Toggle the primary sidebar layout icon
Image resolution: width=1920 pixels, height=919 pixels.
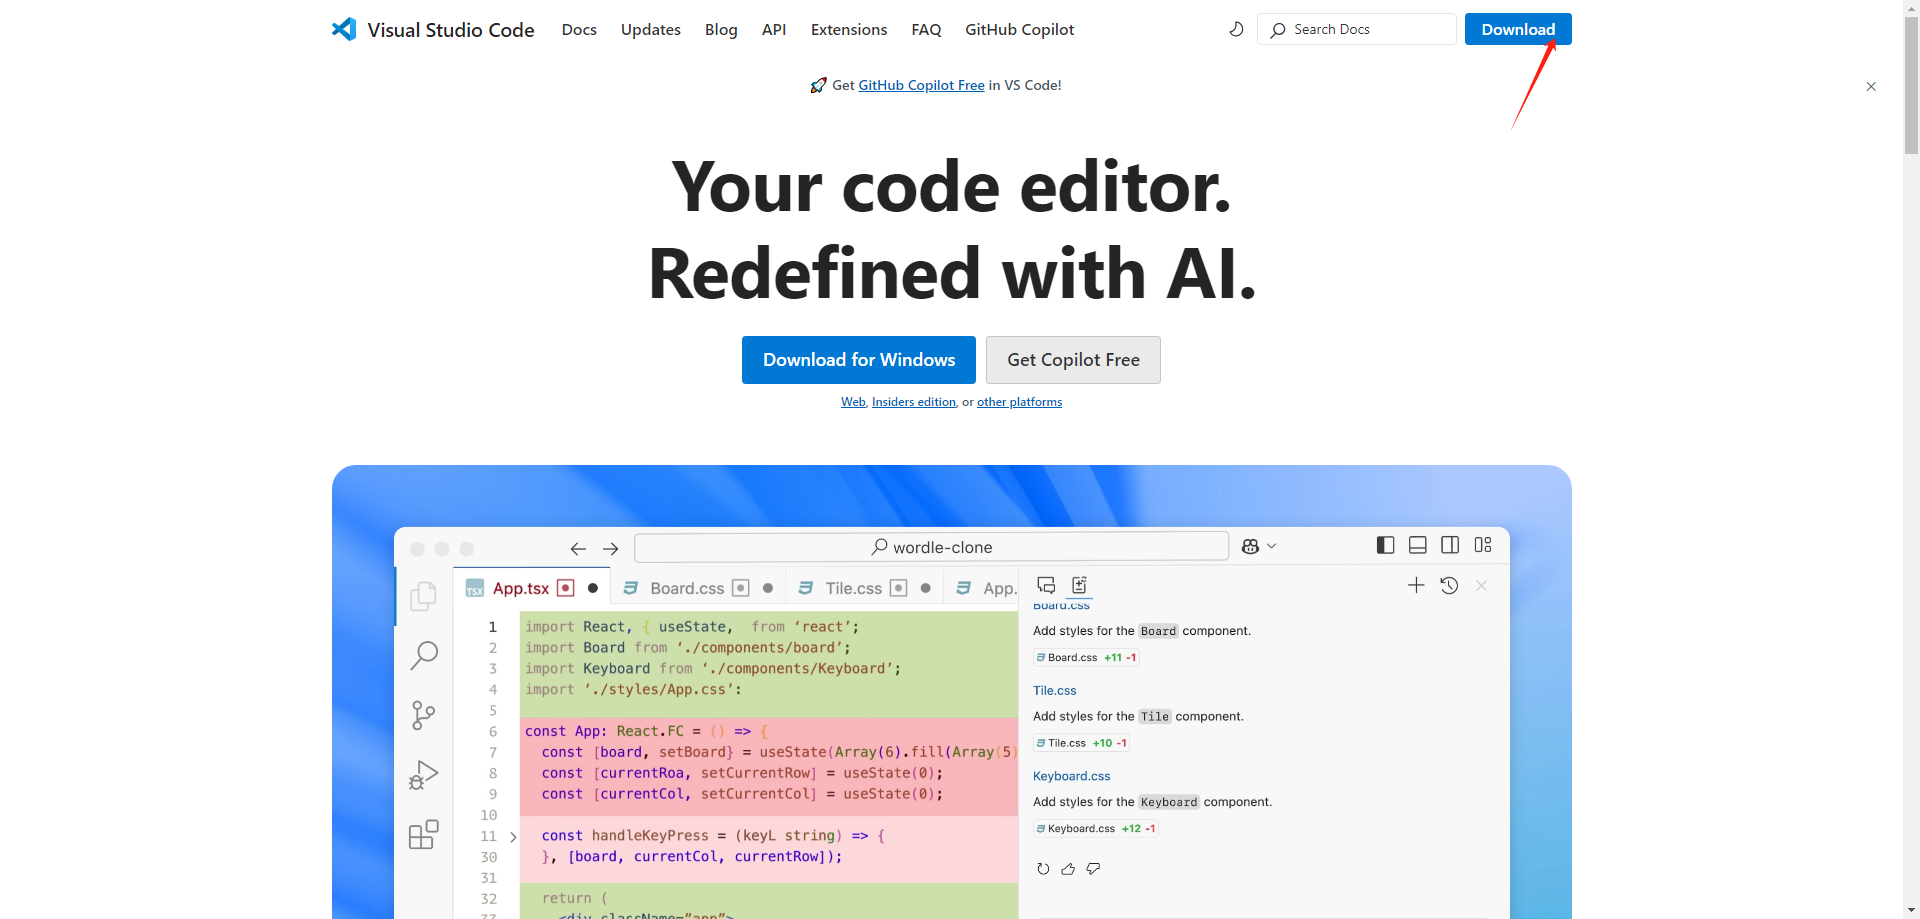[x=1385, y=545]
